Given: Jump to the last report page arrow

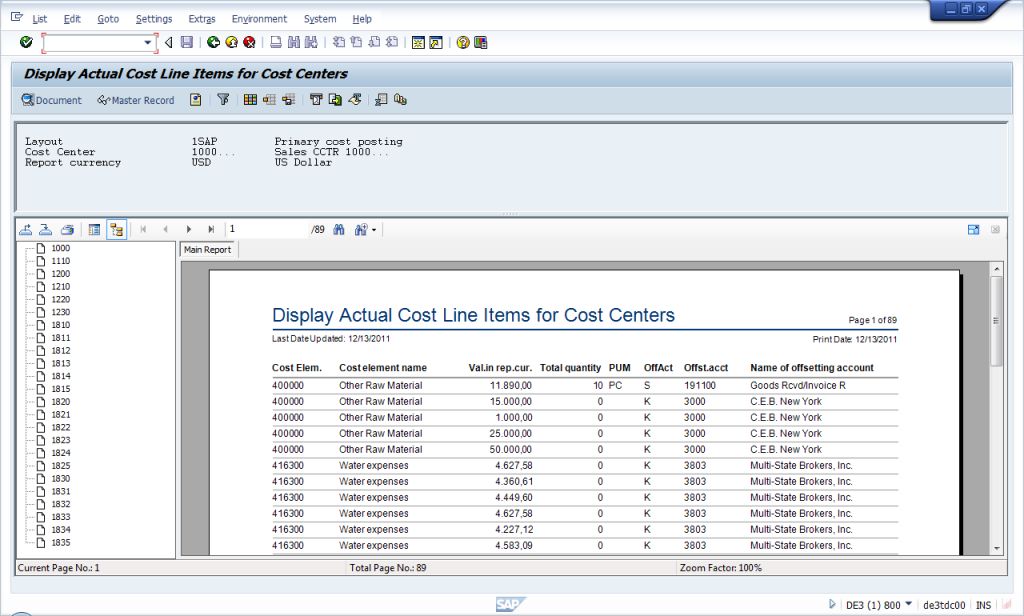Looking at the screenshot, I should (x=210, y=229).
